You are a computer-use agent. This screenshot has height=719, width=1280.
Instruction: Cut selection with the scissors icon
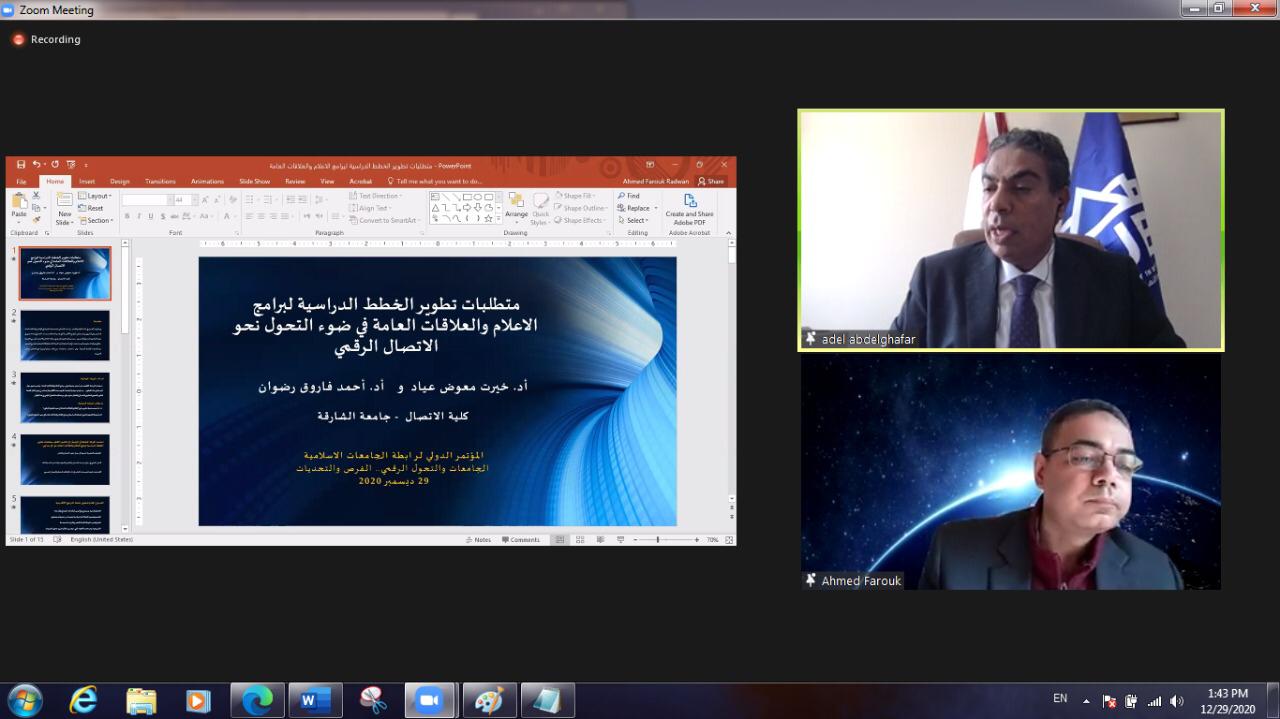point(36,196)
